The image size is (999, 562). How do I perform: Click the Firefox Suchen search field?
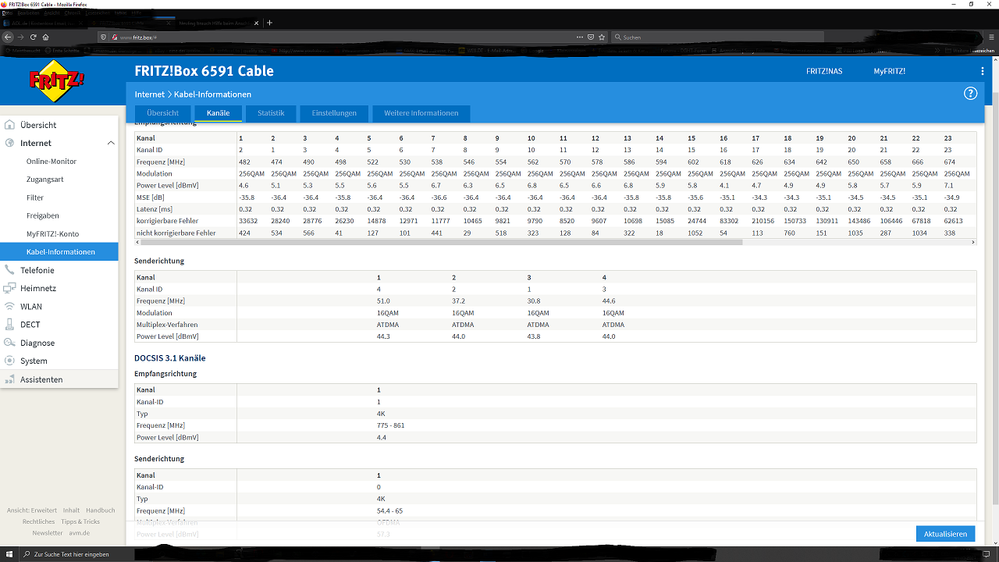(717, 37)
